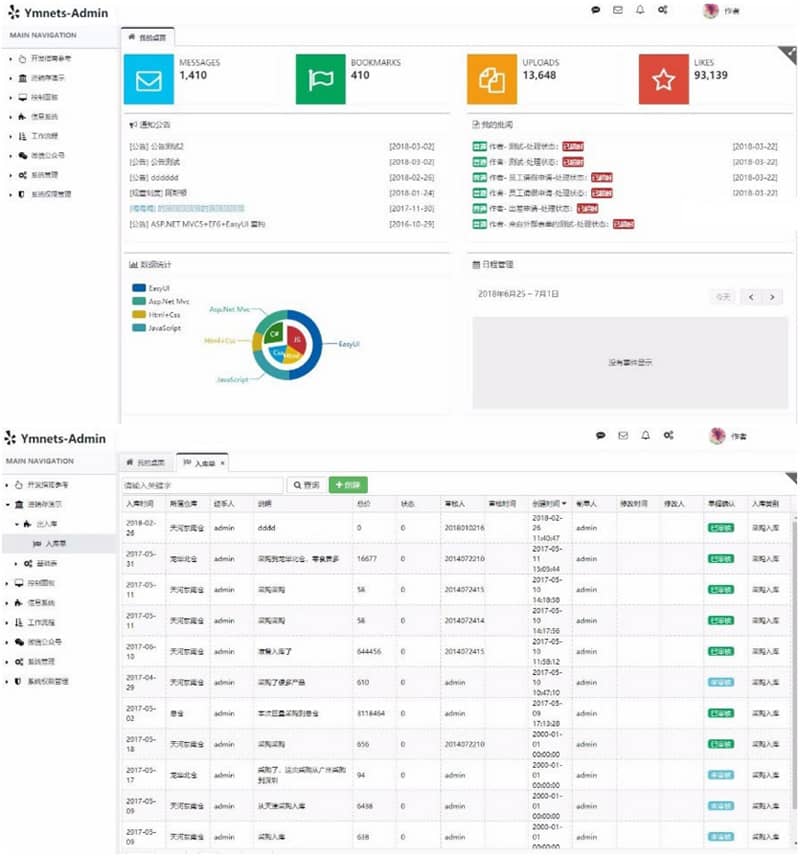Open chat bubble icon in lower page header
Image resolution: width=800 pixels, height=857 pixels.
pos(601,436)
